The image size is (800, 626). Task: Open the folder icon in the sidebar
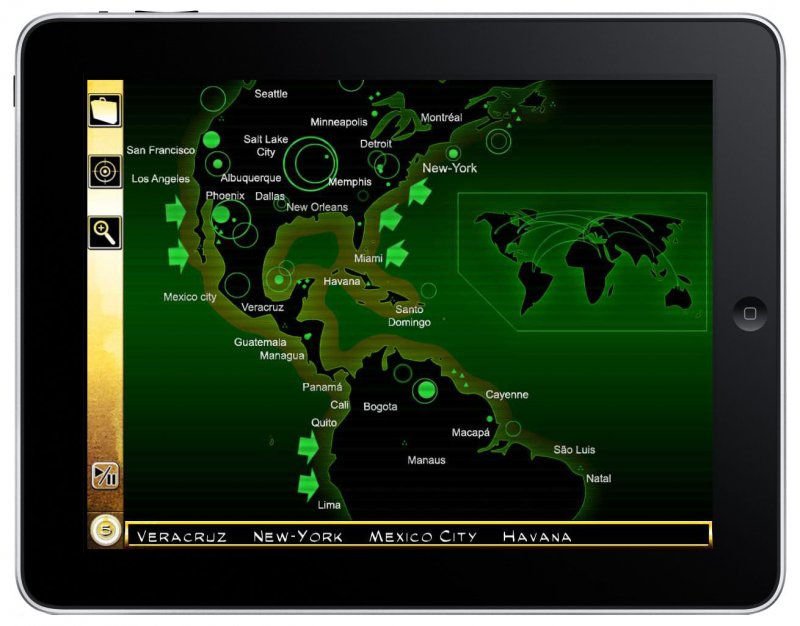tap(106, 110)
